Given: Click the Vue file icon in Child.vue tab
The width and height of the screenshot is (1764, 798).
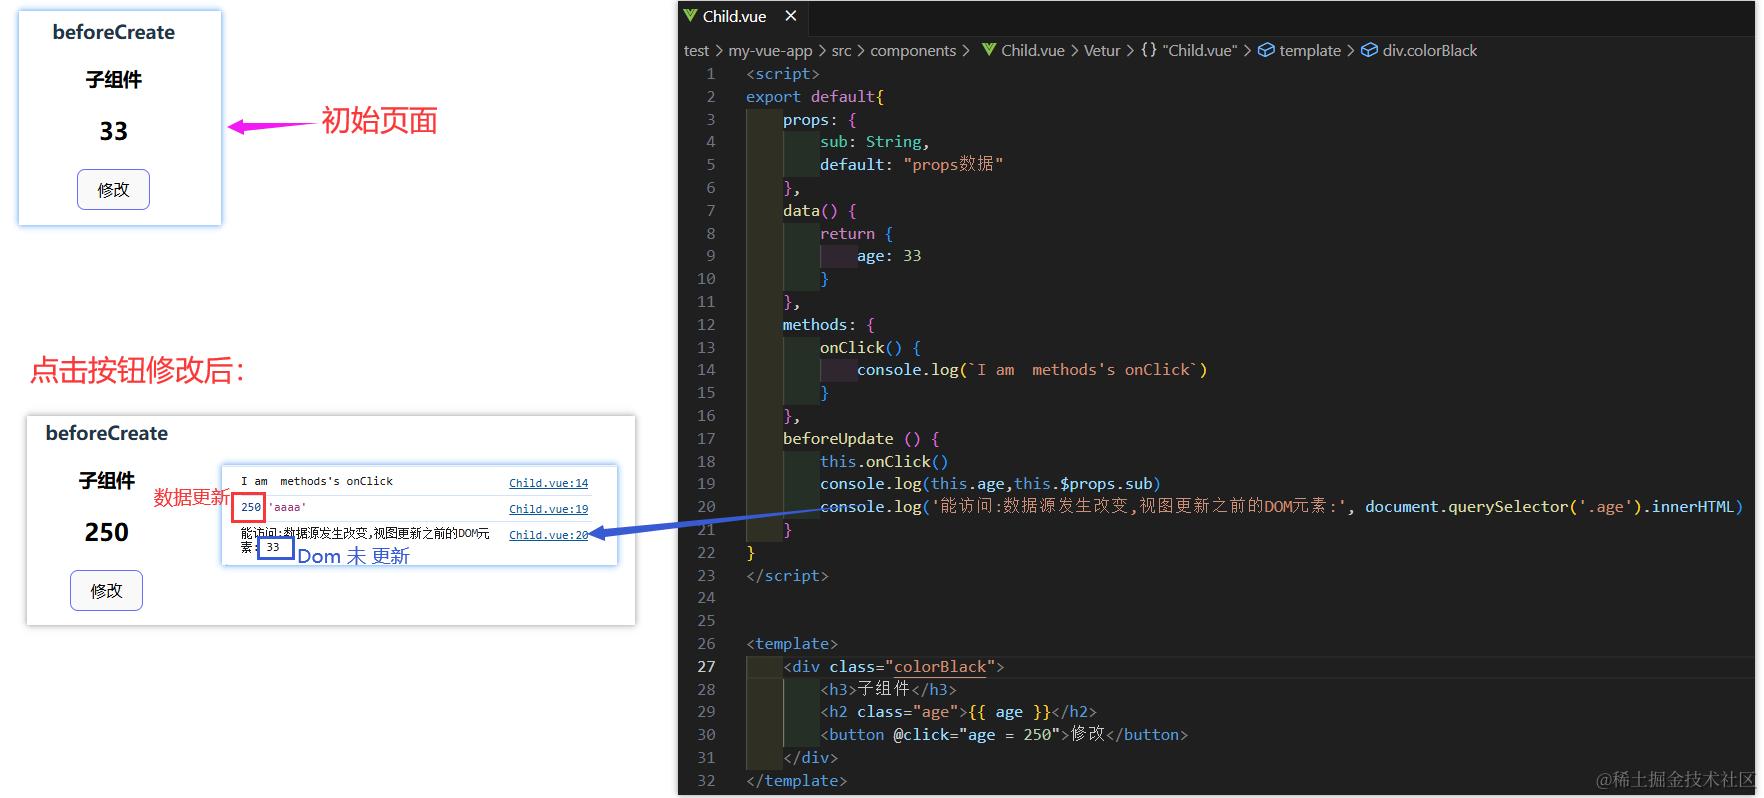Looking at the screenshot, I should point(690,16).
